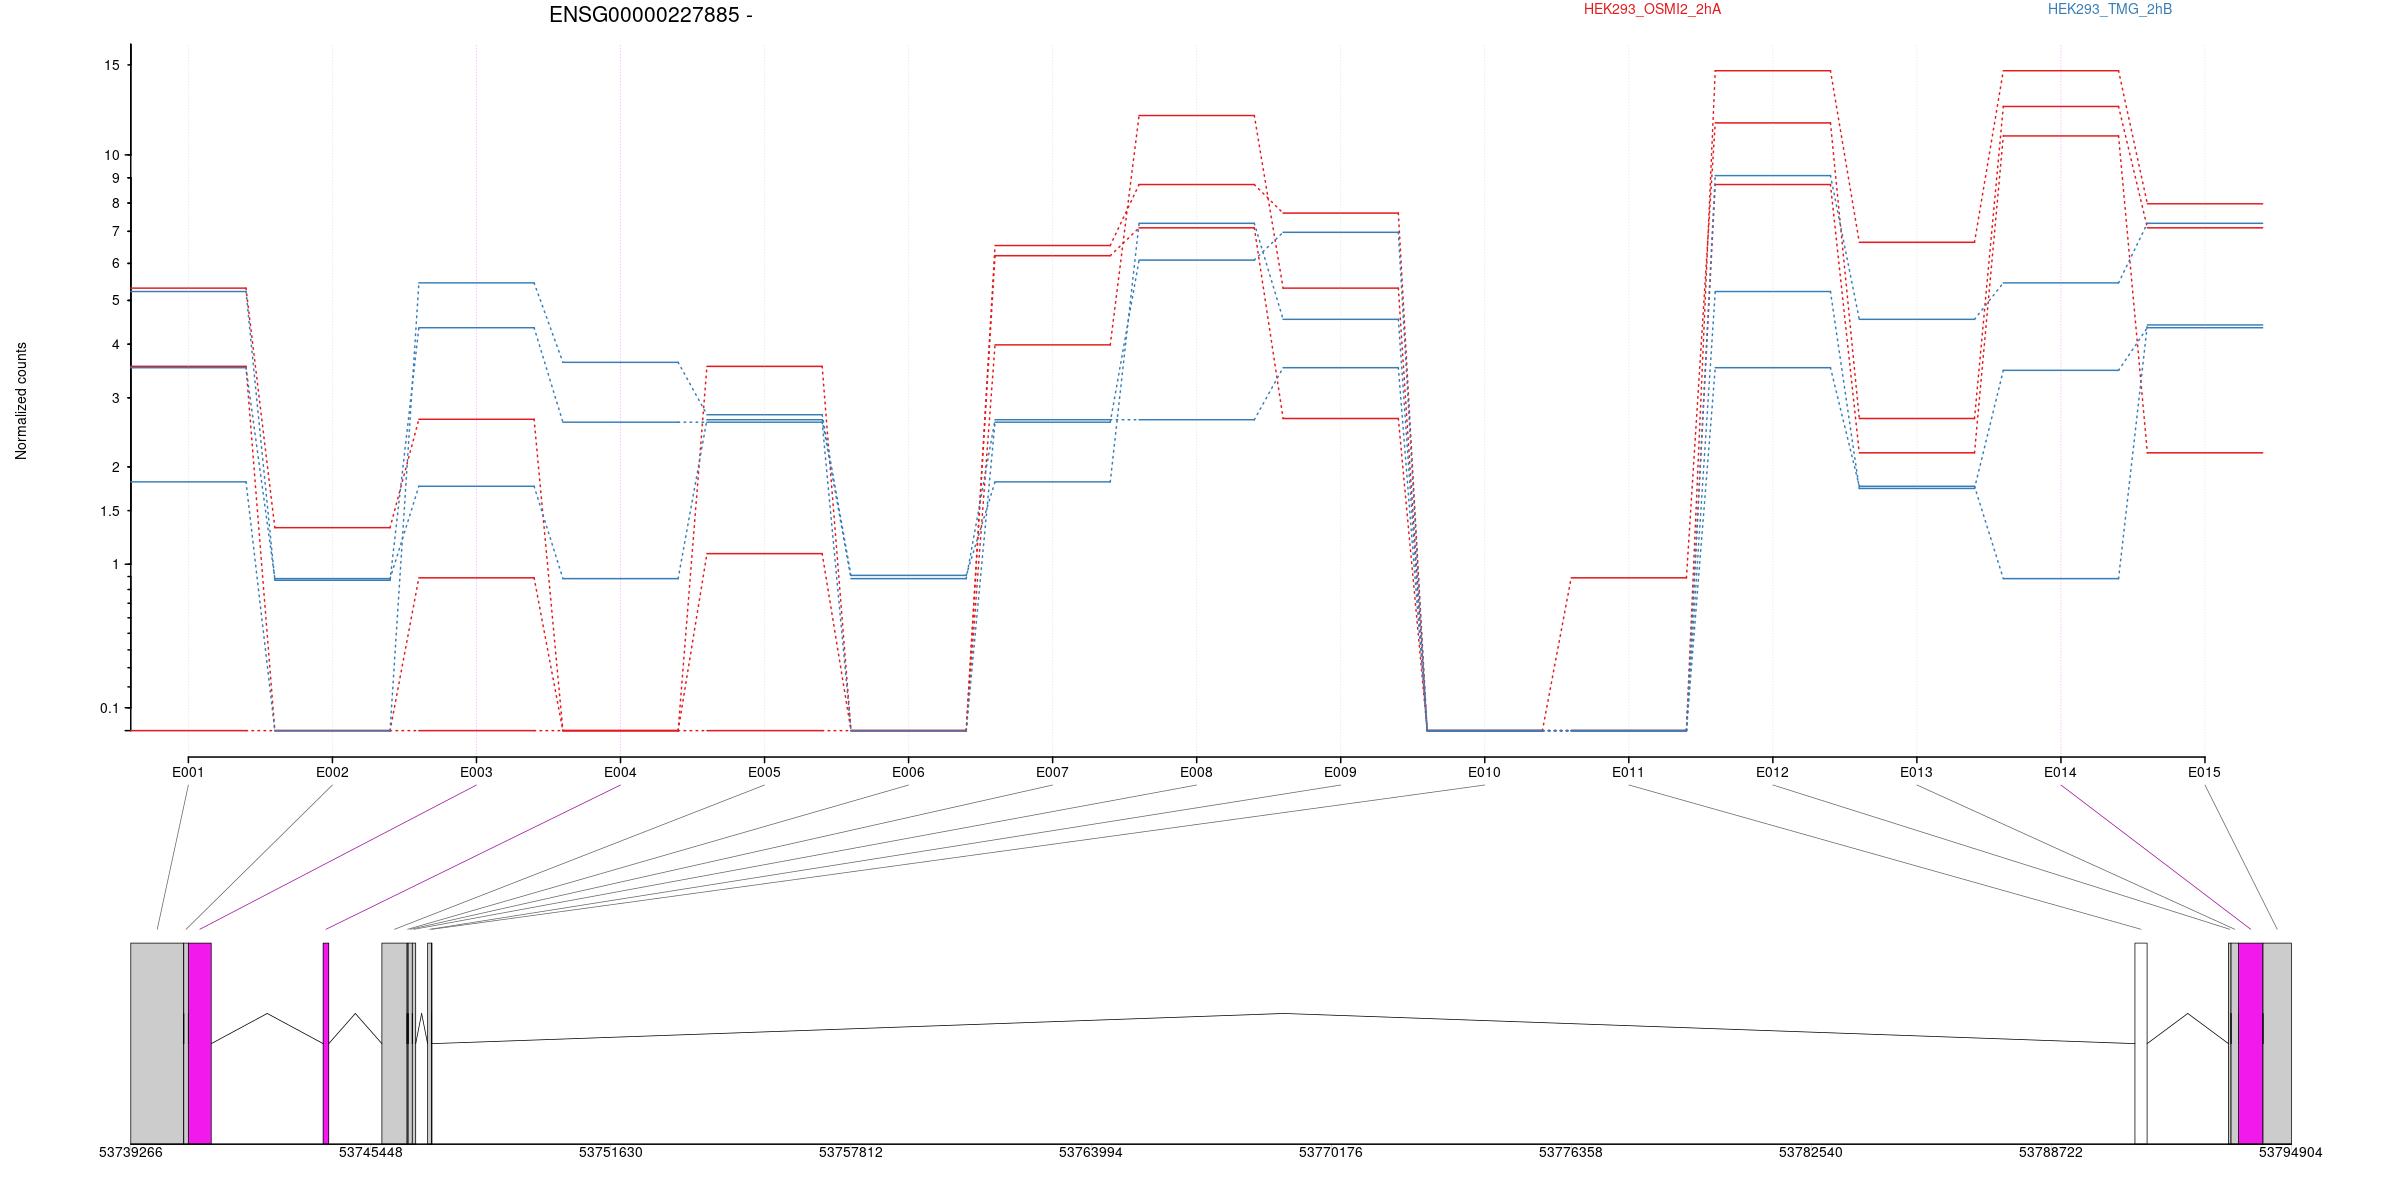Viewport: 2400px width, 1200px height.
Task: Click the white exon box near 53788722
Action: (x=2141, y=1043)
